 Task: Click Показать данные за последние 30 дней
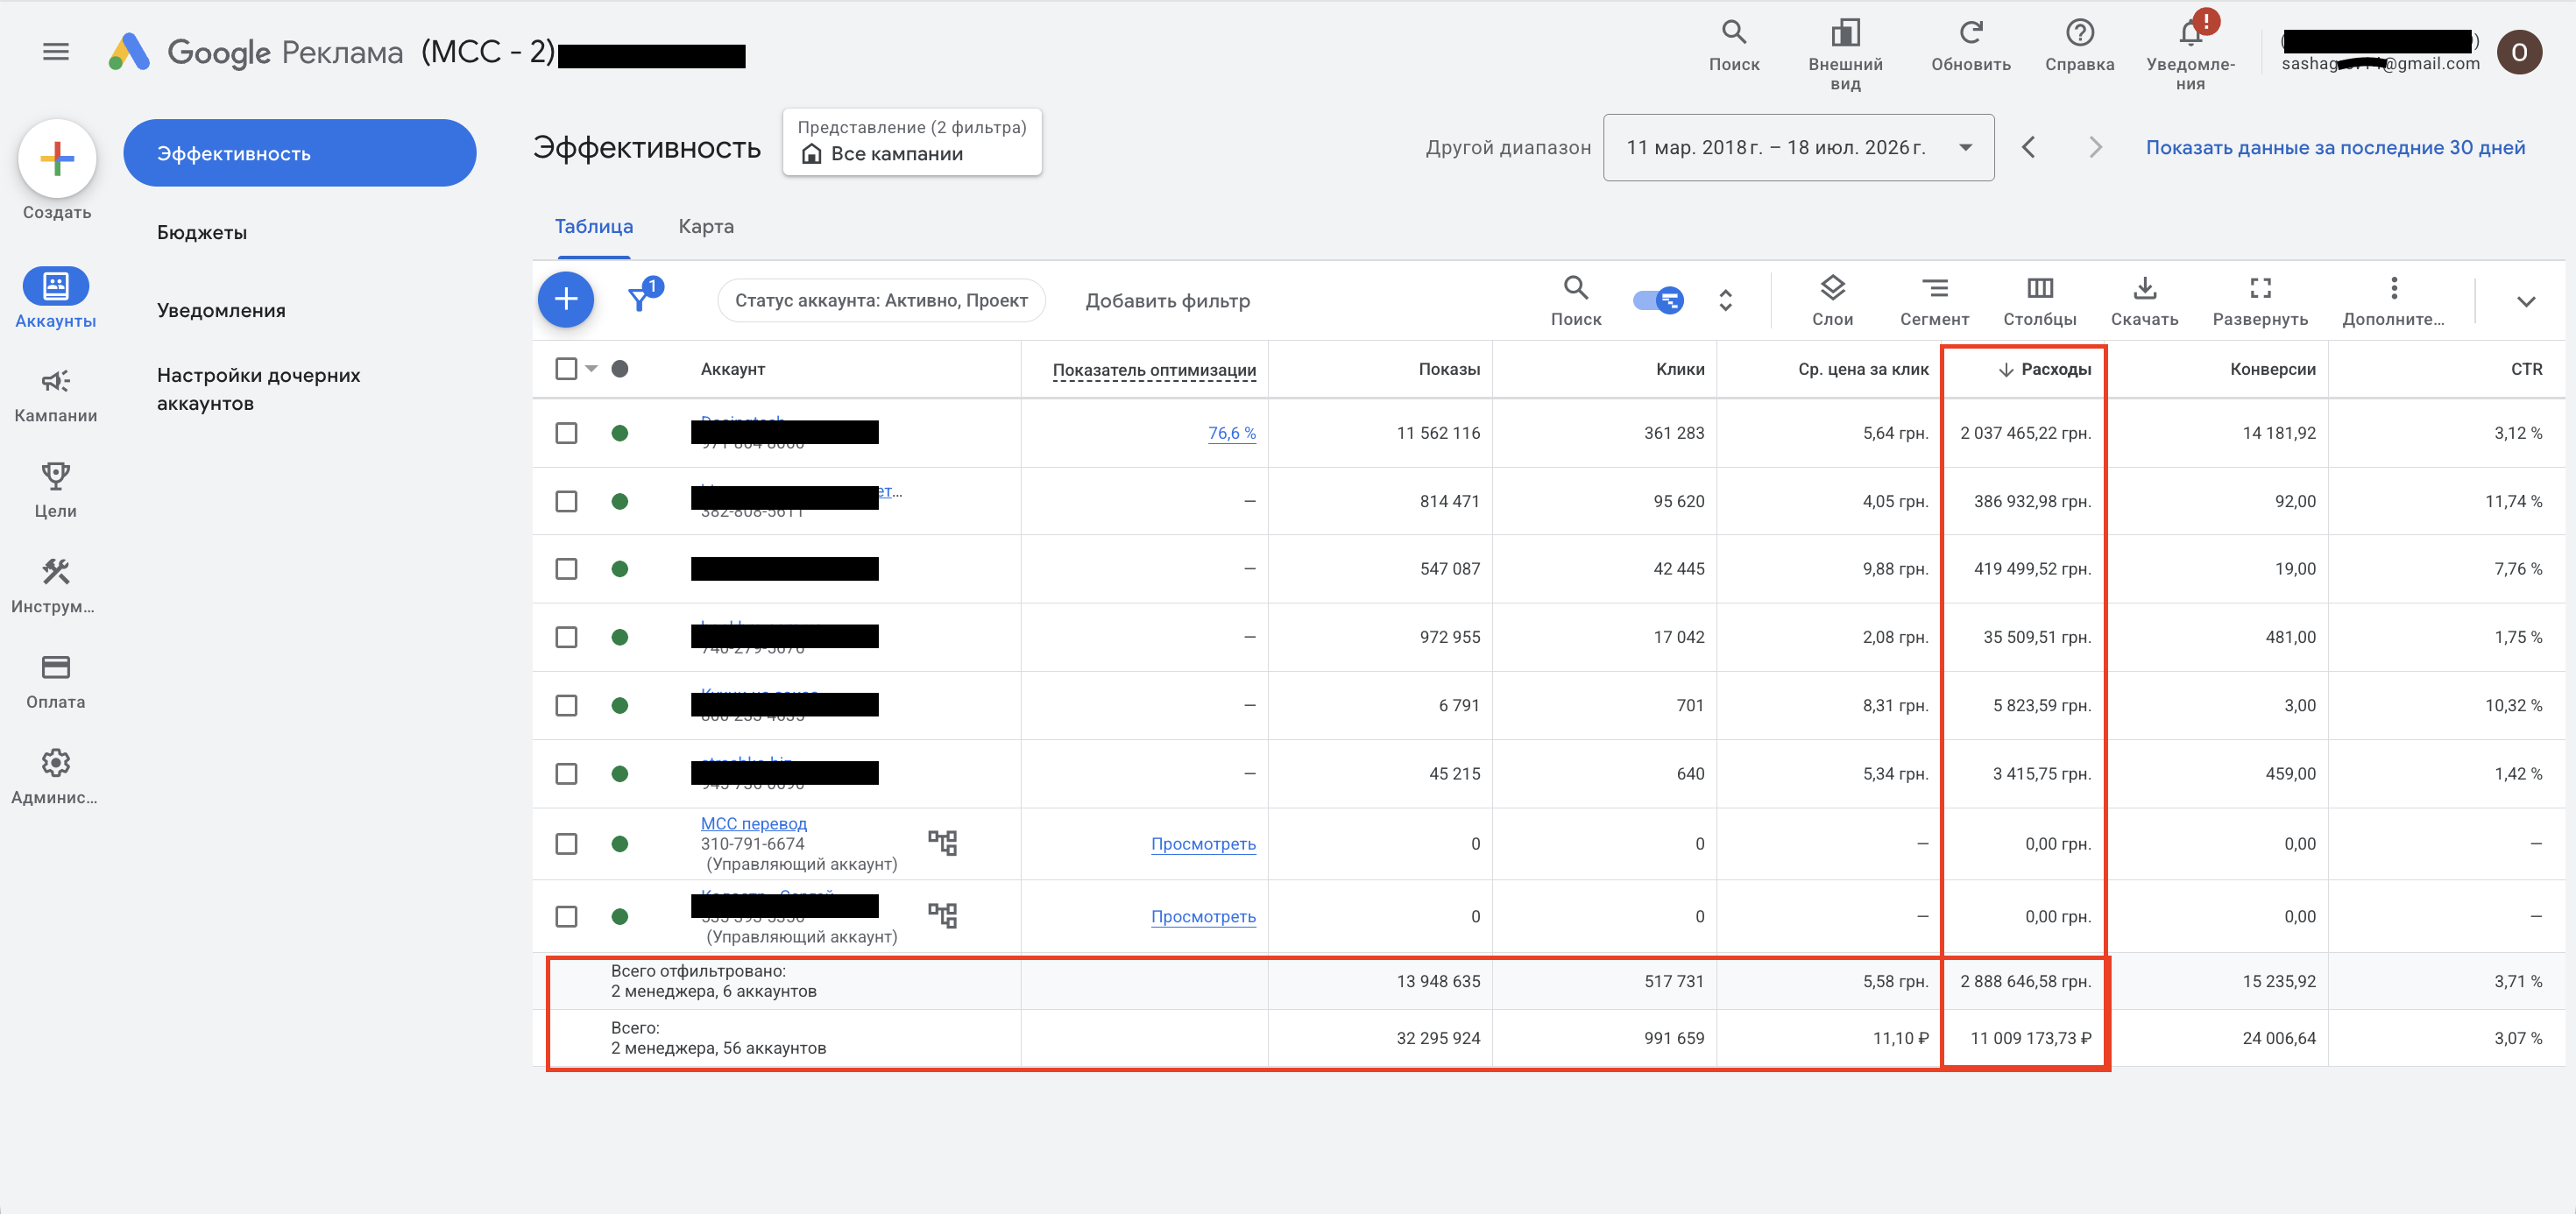click(x=2335, y=148)
